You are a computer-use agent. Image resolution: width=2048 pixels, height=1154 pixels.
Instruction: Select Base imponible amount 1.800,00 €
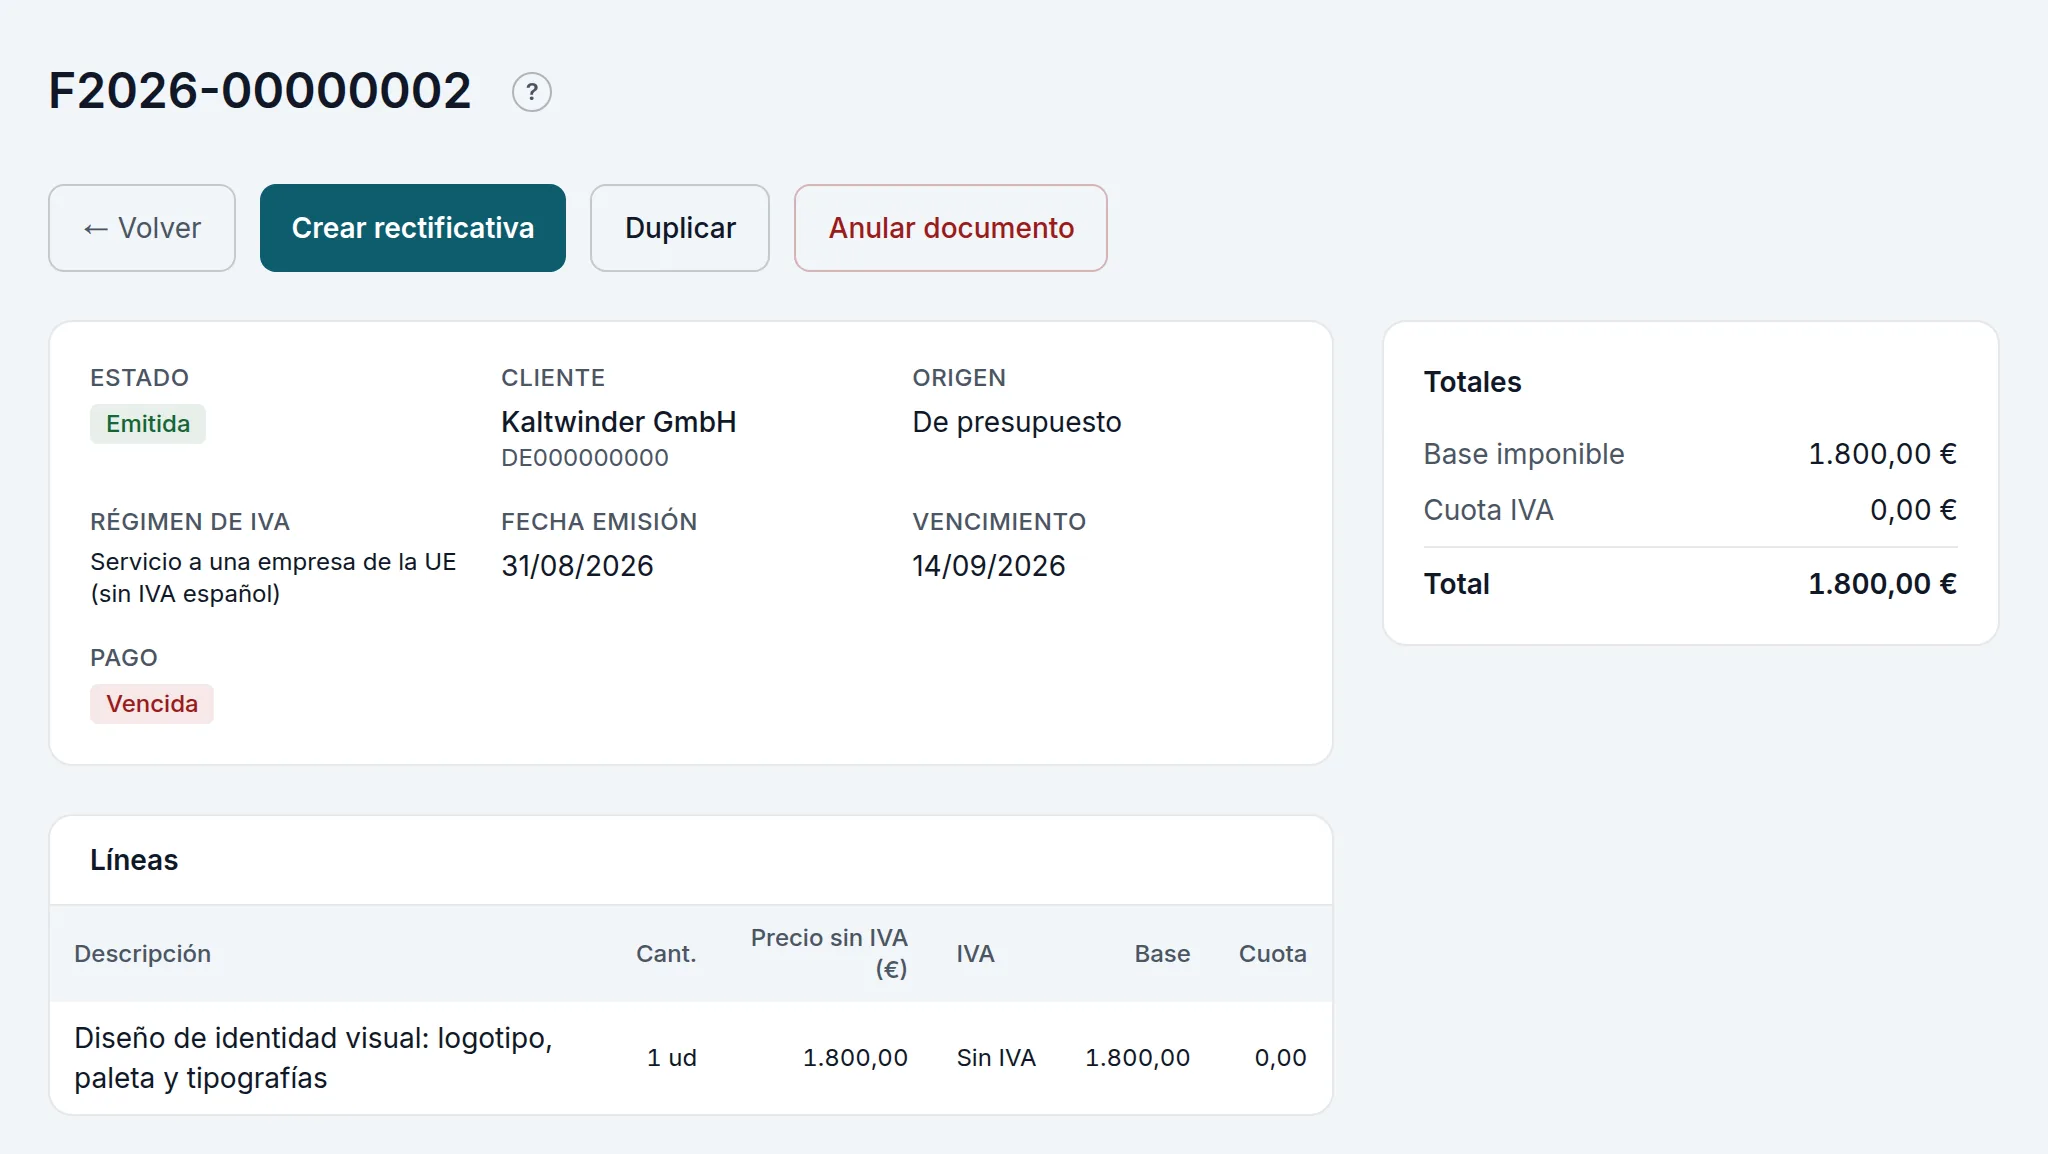(x=1882, y=454)
